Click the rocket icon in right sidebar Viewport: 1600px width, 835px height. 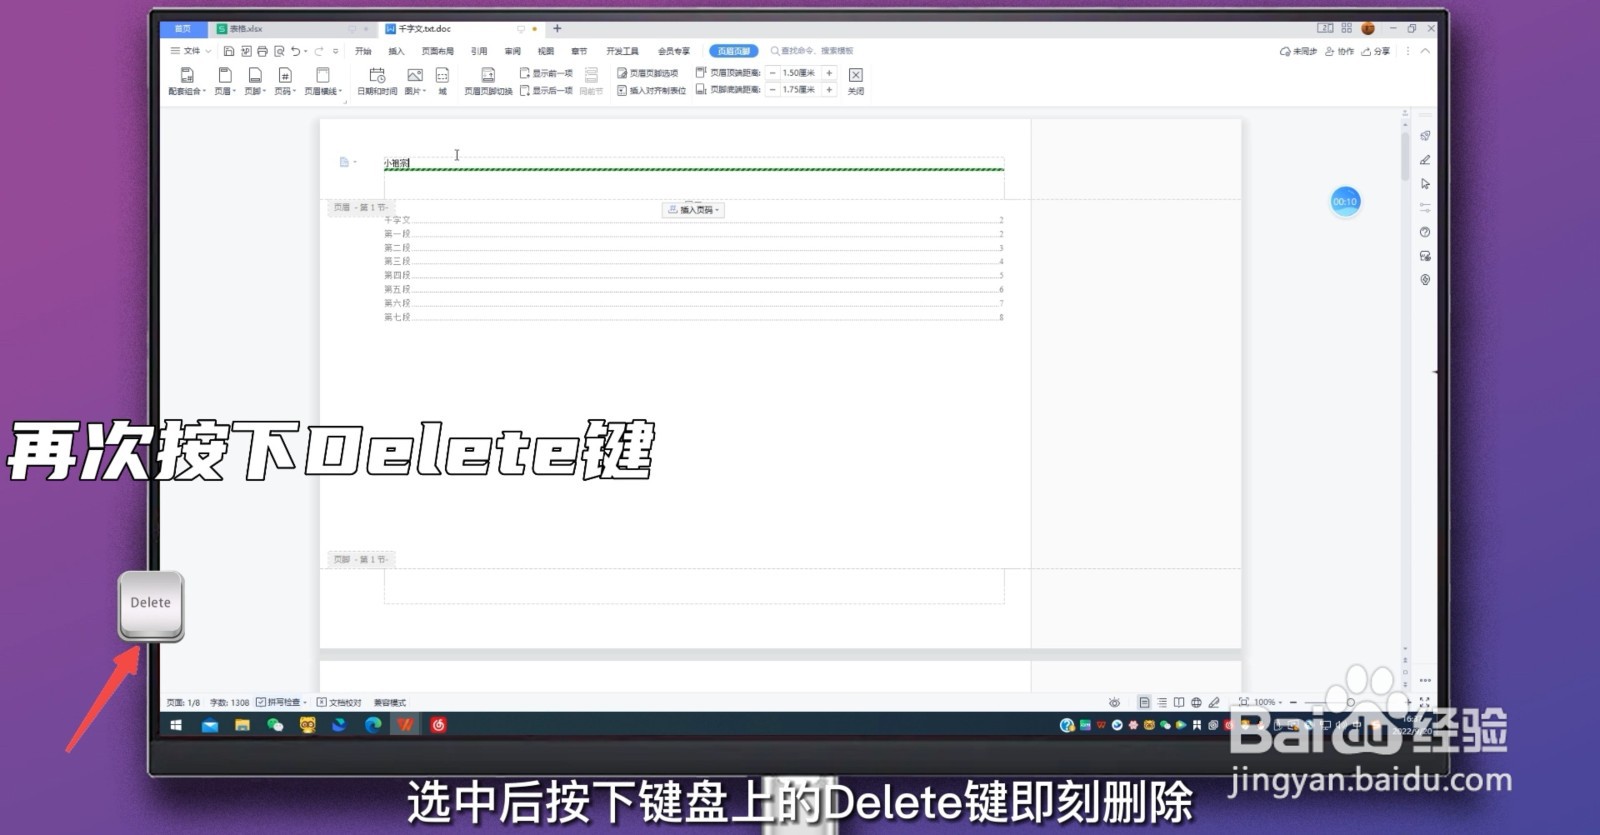1425,136
